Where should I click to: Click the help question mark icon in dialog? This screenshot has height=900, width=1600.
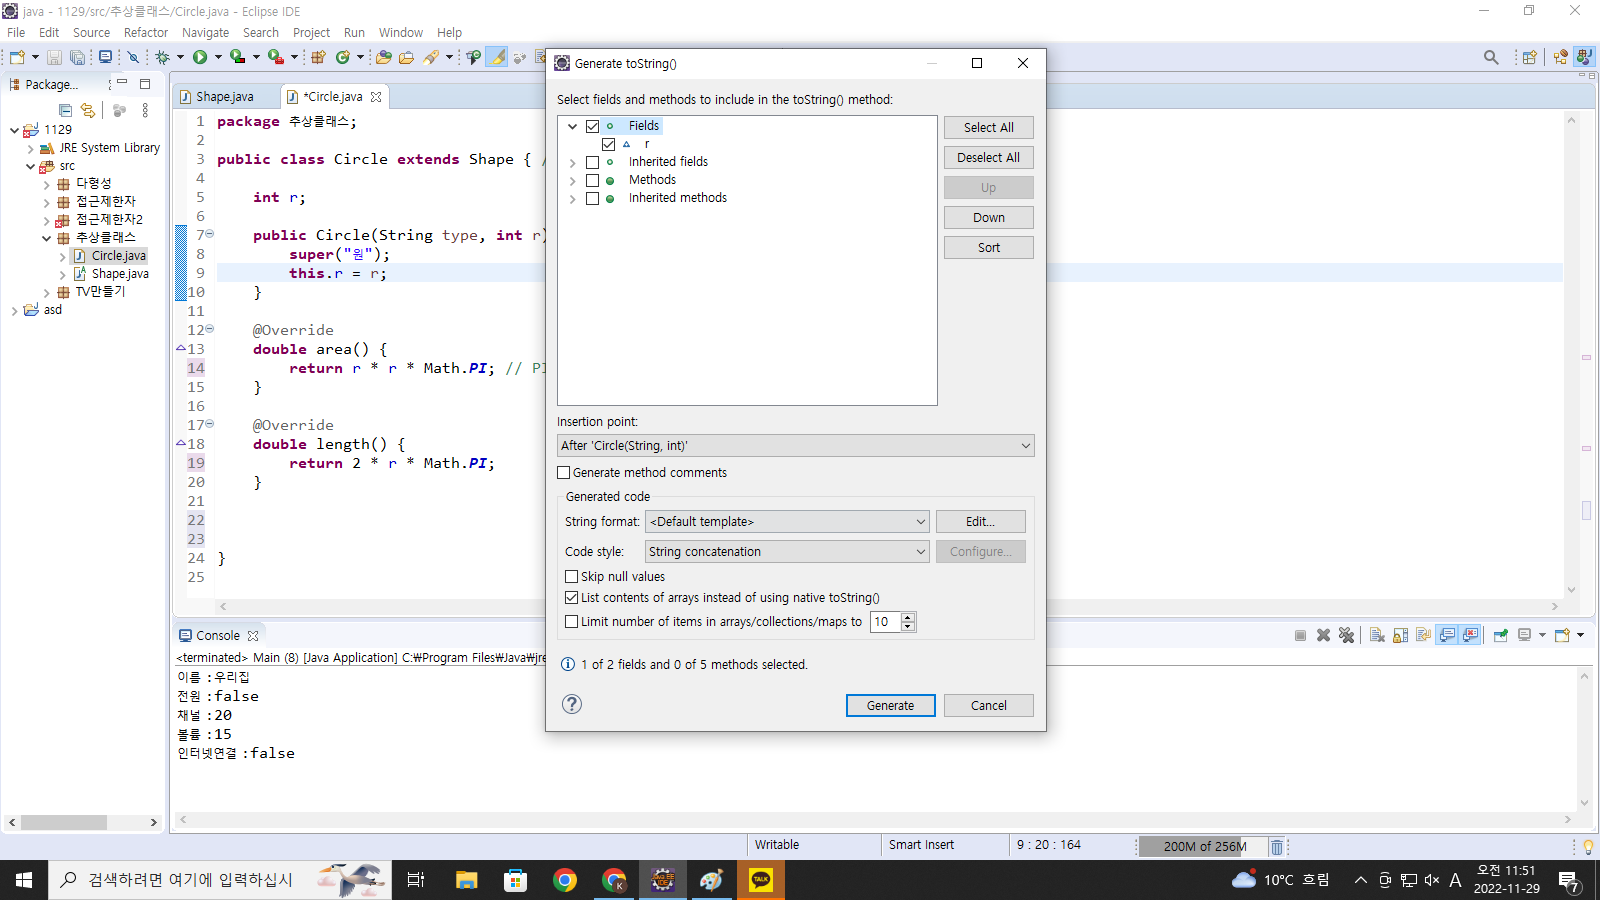coord(572,704)
